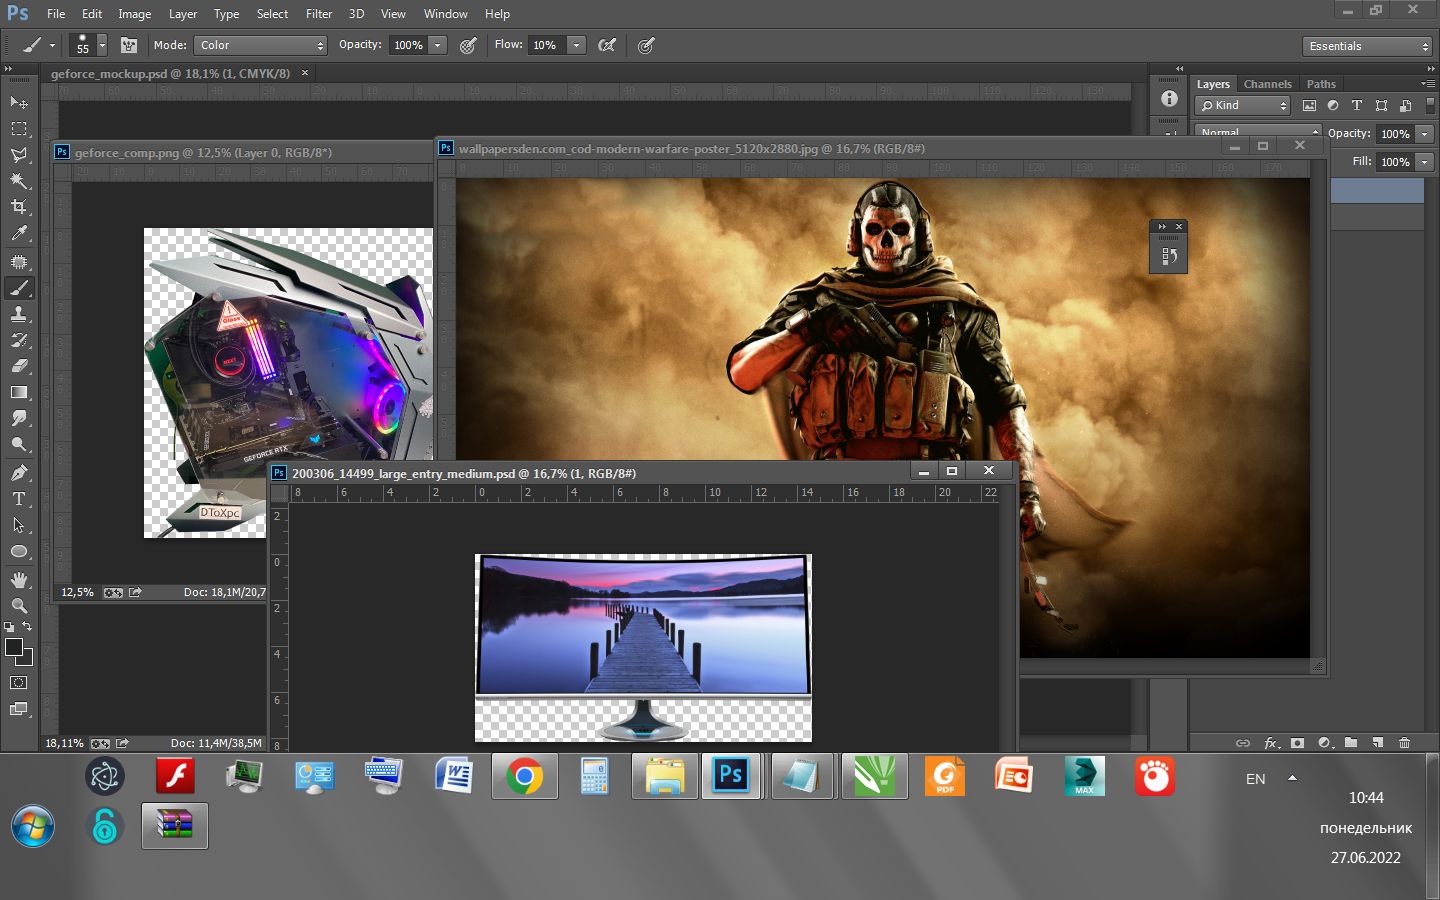Select the Polygonal Lasso tool
1440x900 pixels.
pyautogui.click(x=19, y=154)
